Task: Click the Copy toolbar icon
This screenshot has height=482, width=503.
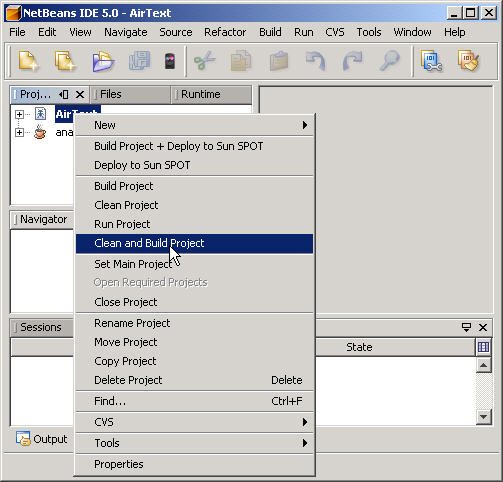Action: coord(241,61)
